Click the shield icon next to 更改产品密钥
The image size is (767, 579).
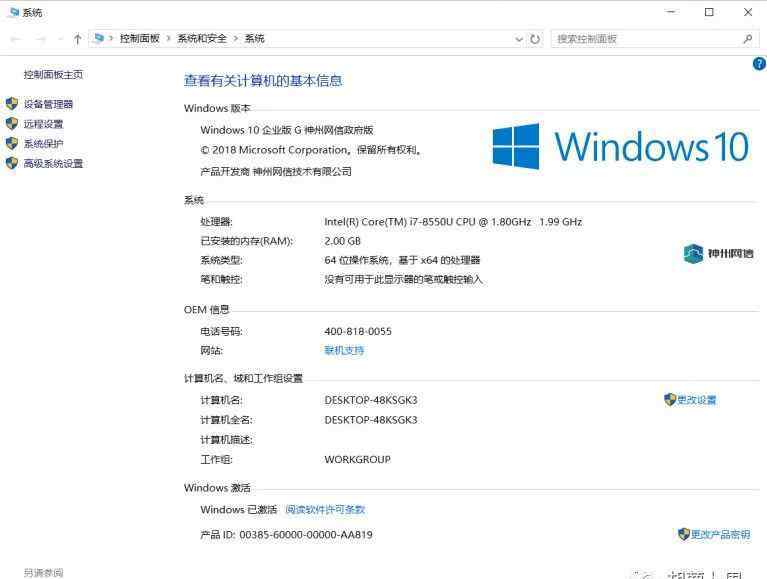(683, 534)
